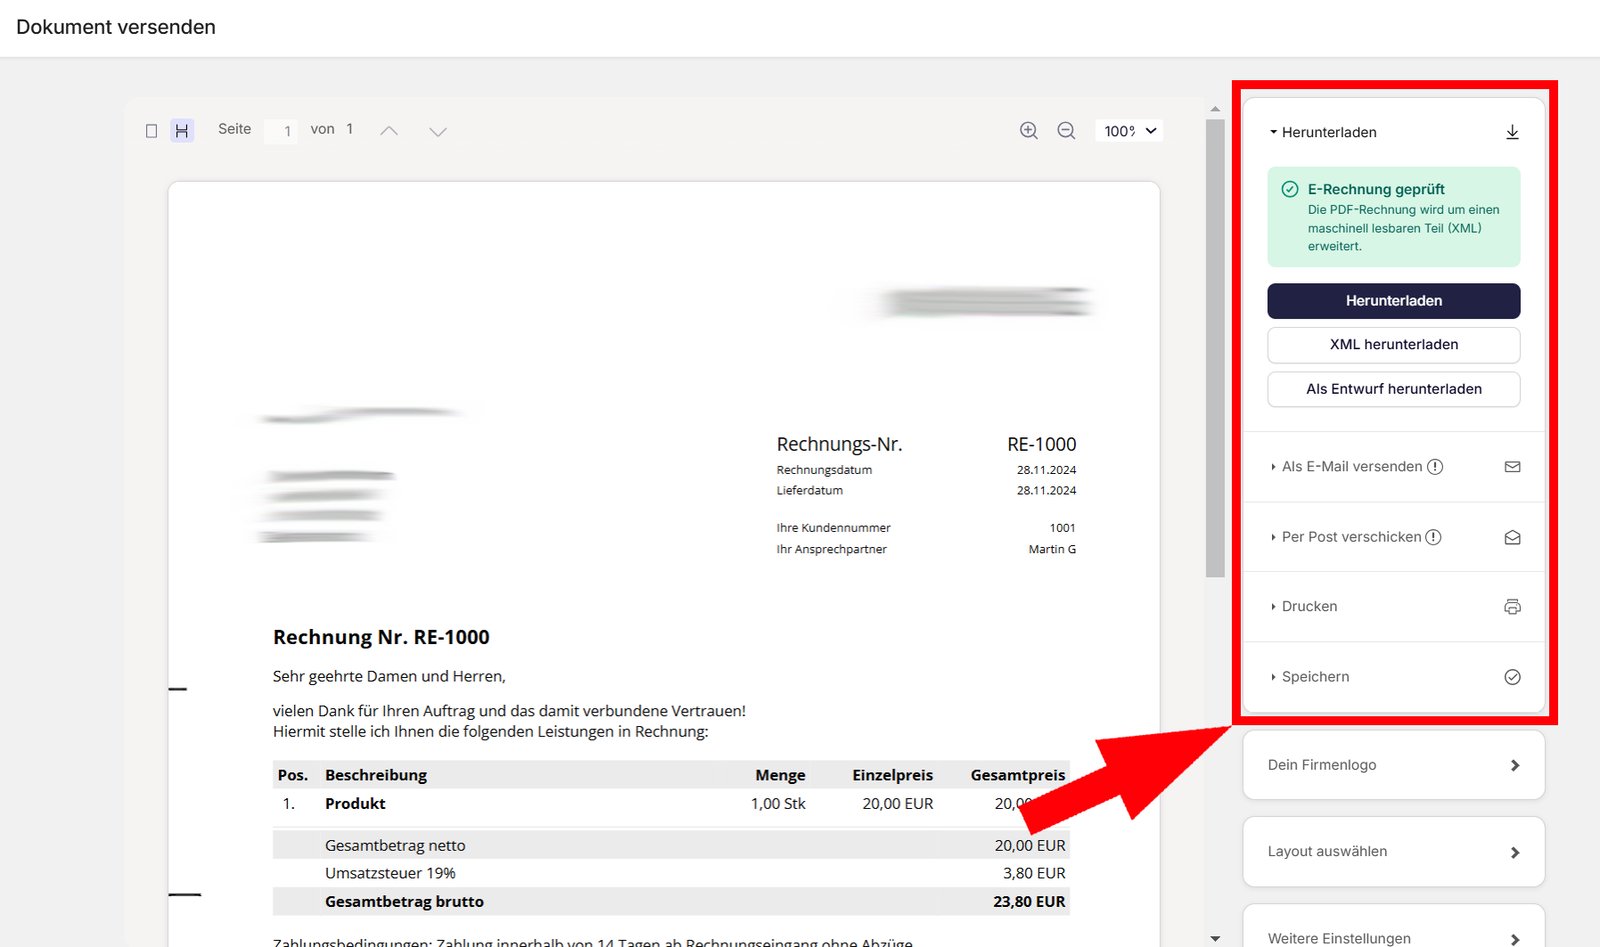
Task: Click the letter icon beside Per Post verschicken
Action: point(1512,536)
